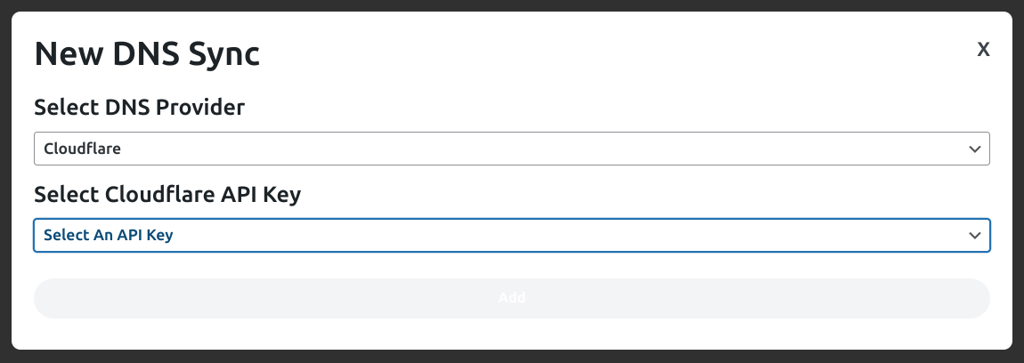Close the New DNS Sync dialog
Image resolution: width=1024 pixels, height=363 pixels.
(983, 50)
